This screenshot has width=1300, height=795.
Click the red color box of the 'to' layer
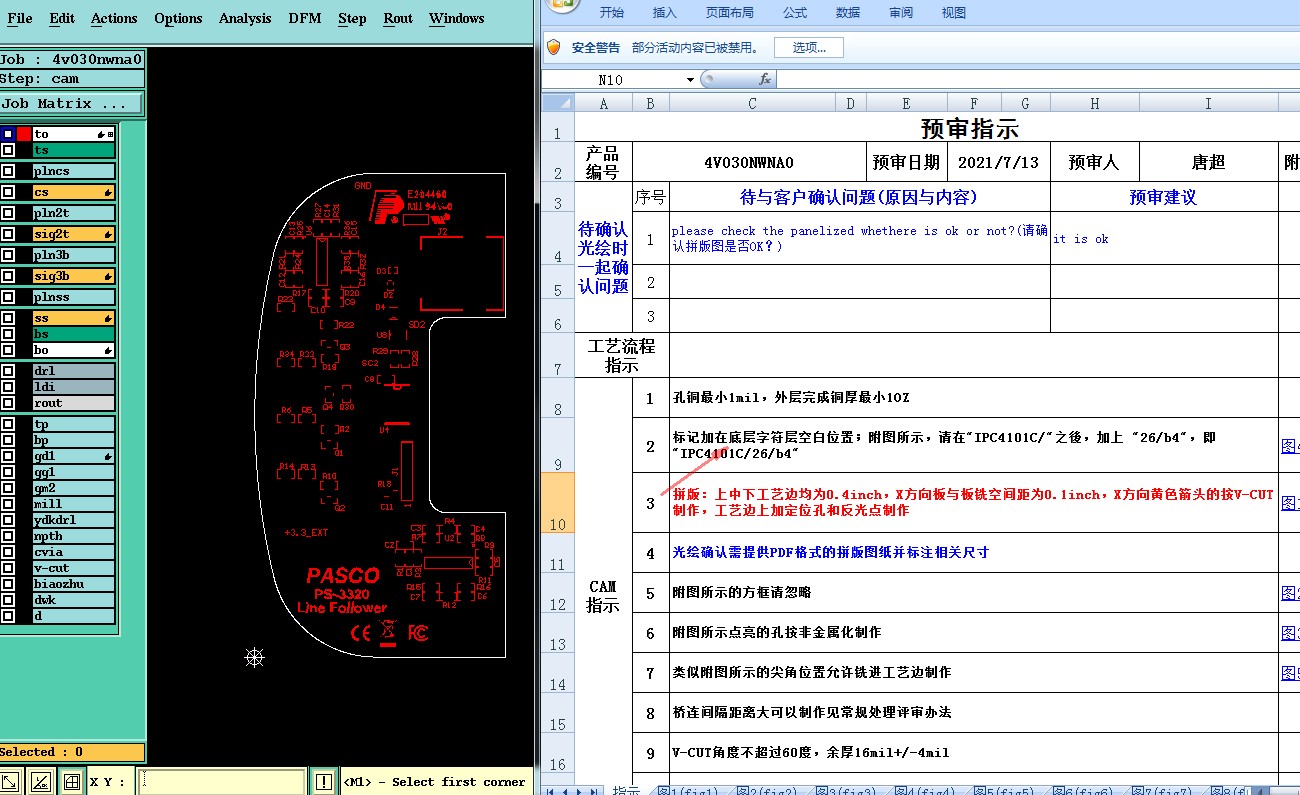tap(24, 134)
